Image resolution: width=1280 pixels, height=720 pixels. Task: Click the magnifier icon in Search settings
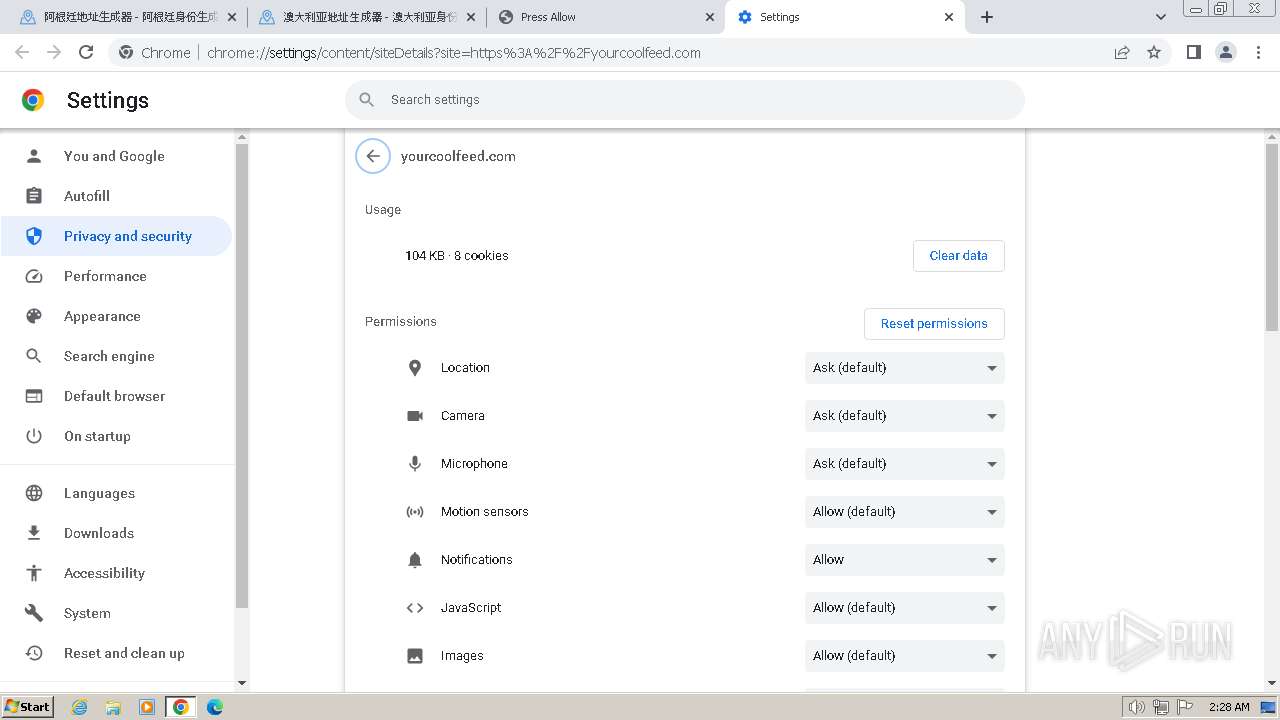pyautogui.click(x=367, y=100)
